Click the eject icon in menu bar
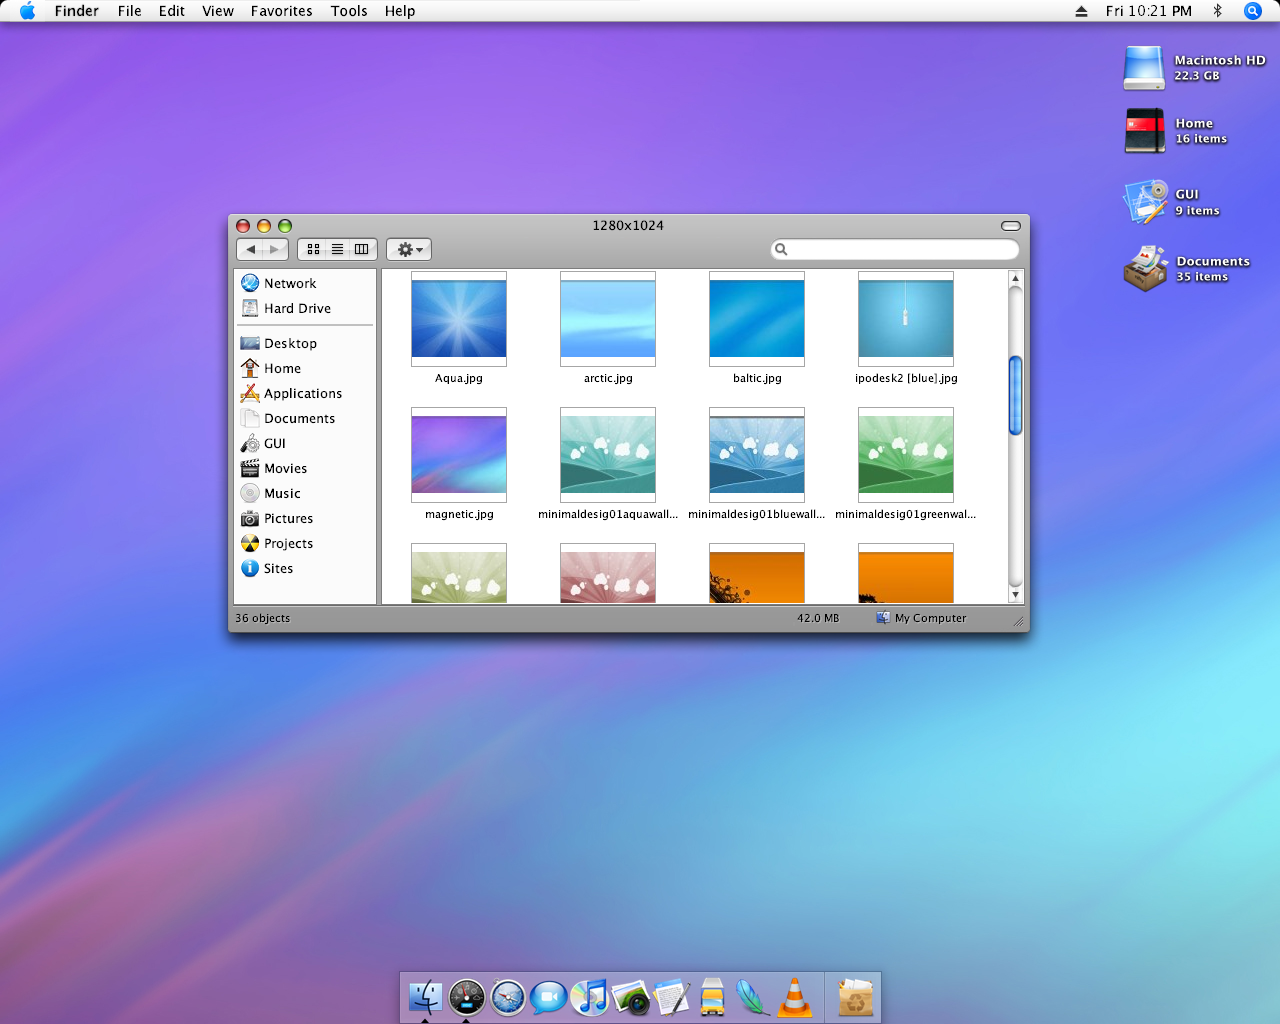Screen dimensions: 1280x1024 click(x=1081, y=11)
